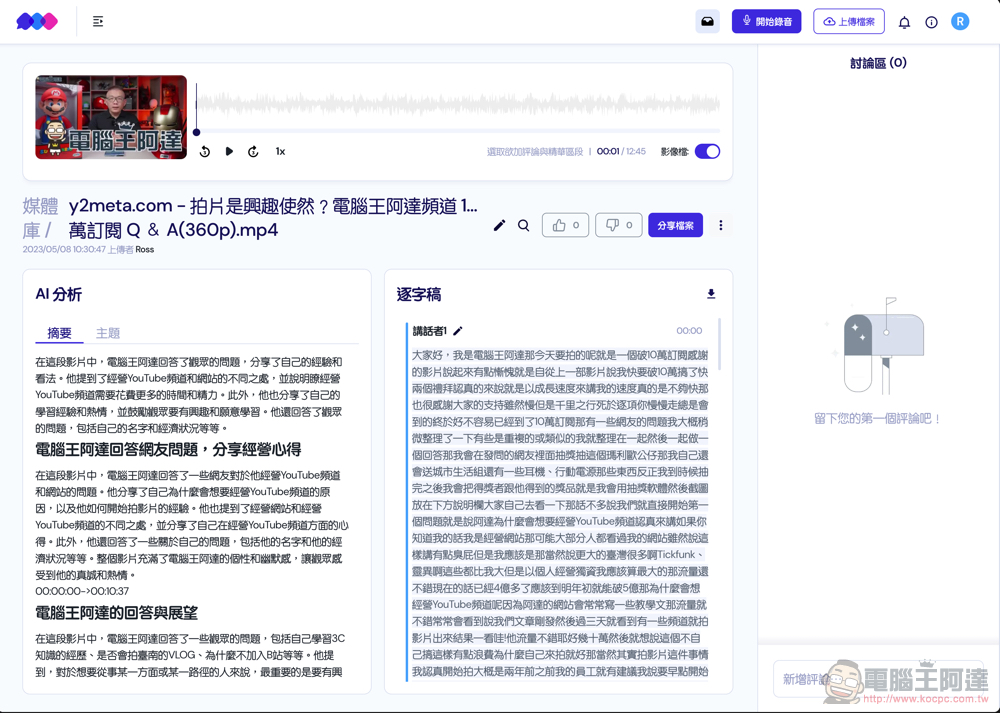Viewport: 1000px width, 713px height.
Task: Open the three-dot more options menu
Action: click(x=720, y=226)
